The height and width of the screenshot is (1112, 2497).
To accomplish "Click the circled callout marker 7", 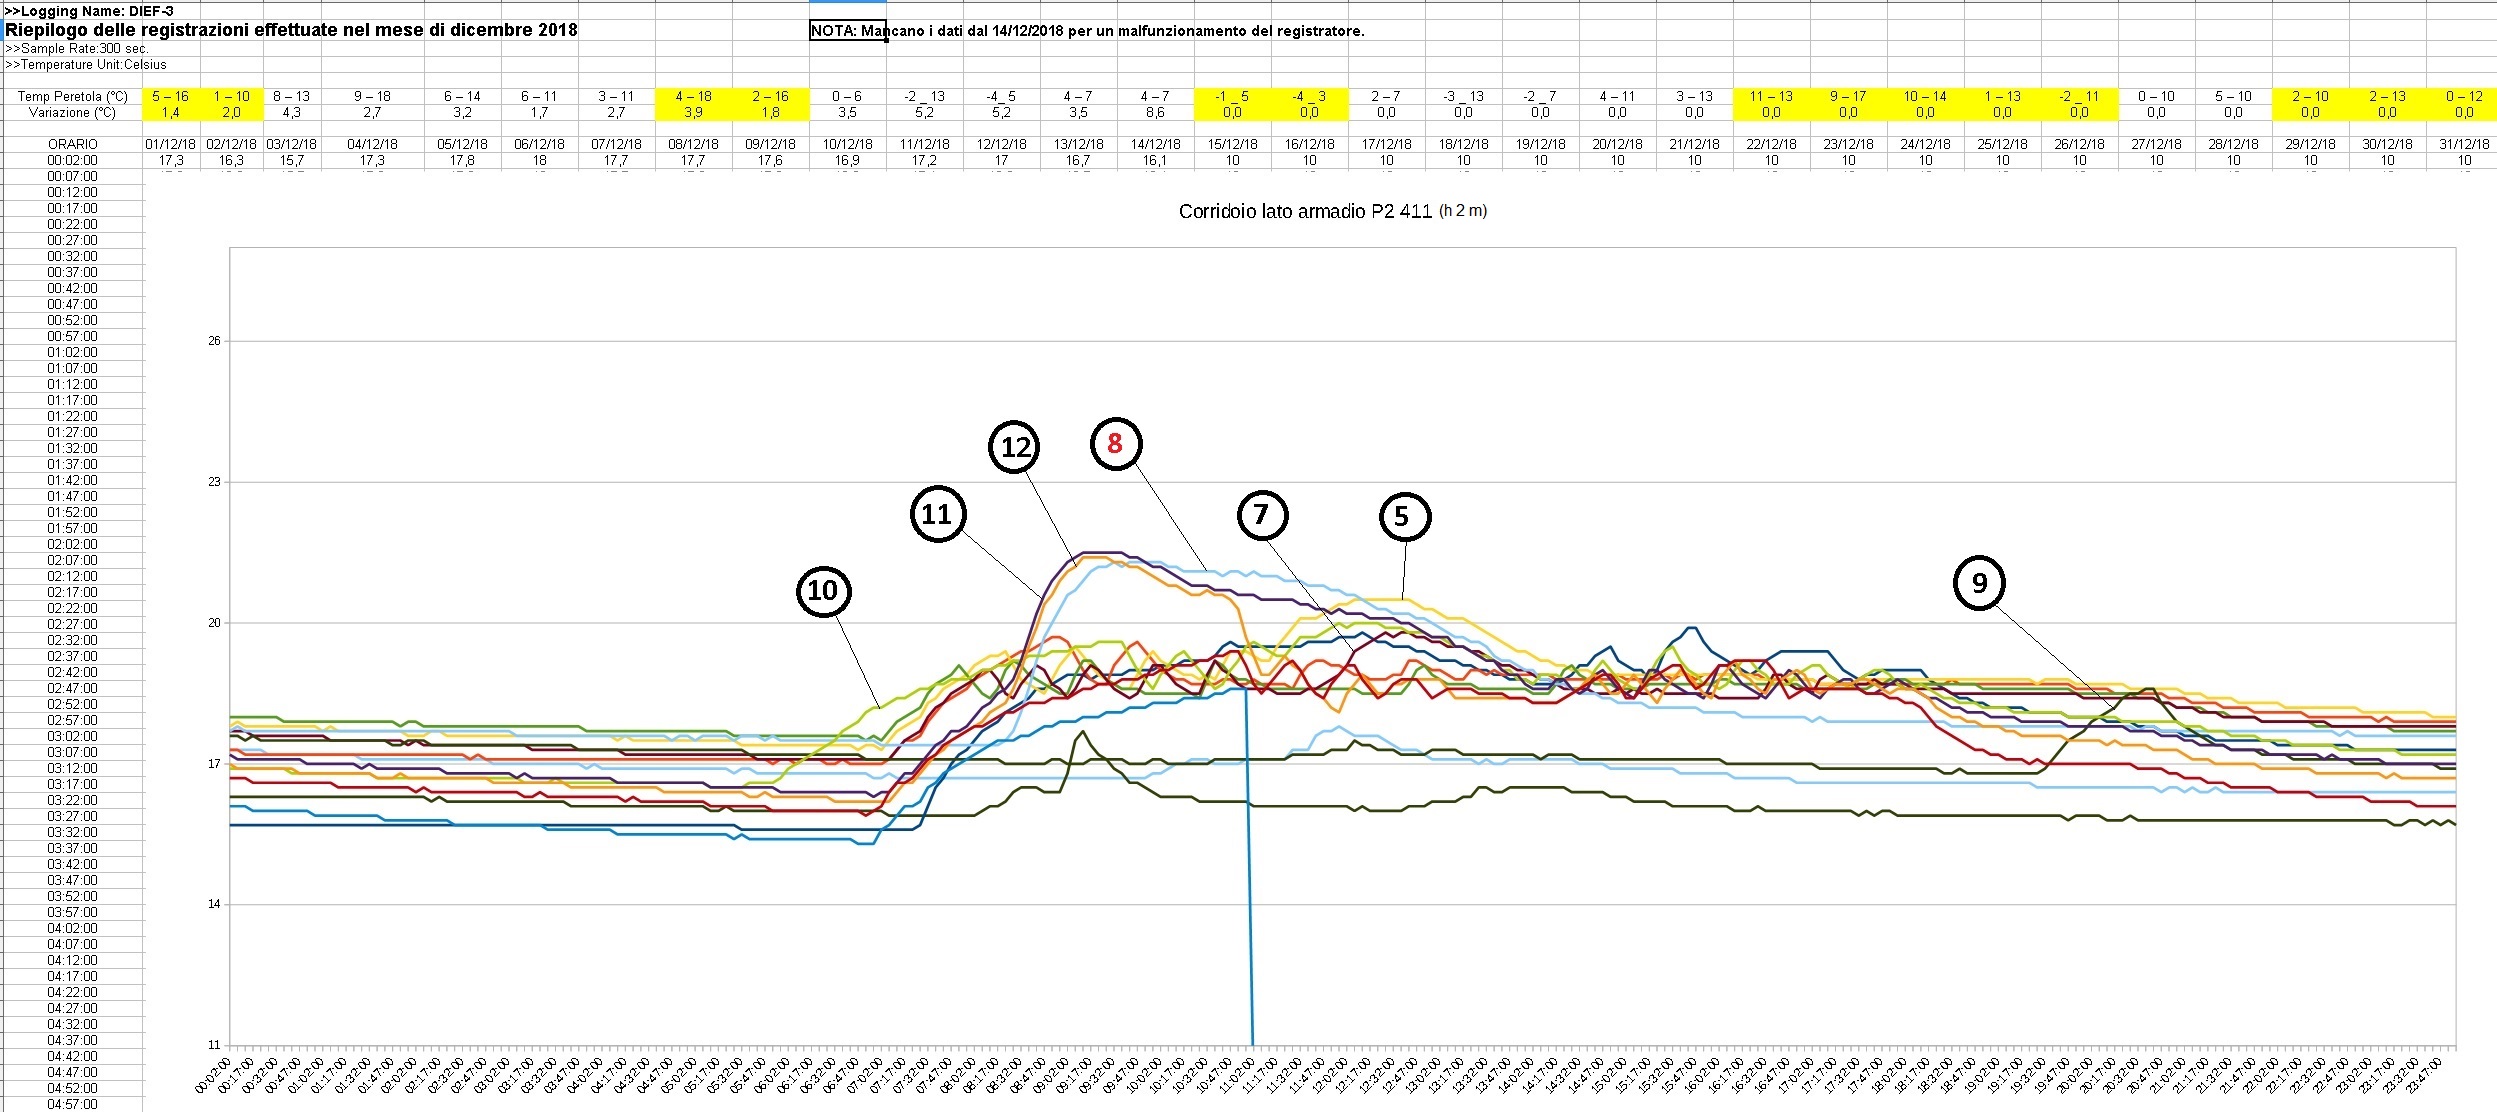I will (x=1261, y=515).
